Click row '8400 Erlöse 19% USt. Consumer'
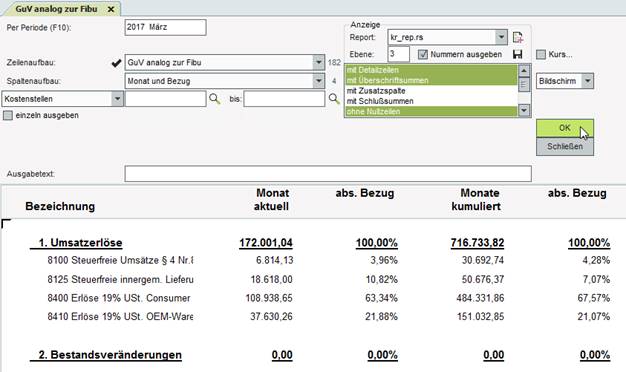Viewport: 626px width, 372px height. [x=119, y=298]
